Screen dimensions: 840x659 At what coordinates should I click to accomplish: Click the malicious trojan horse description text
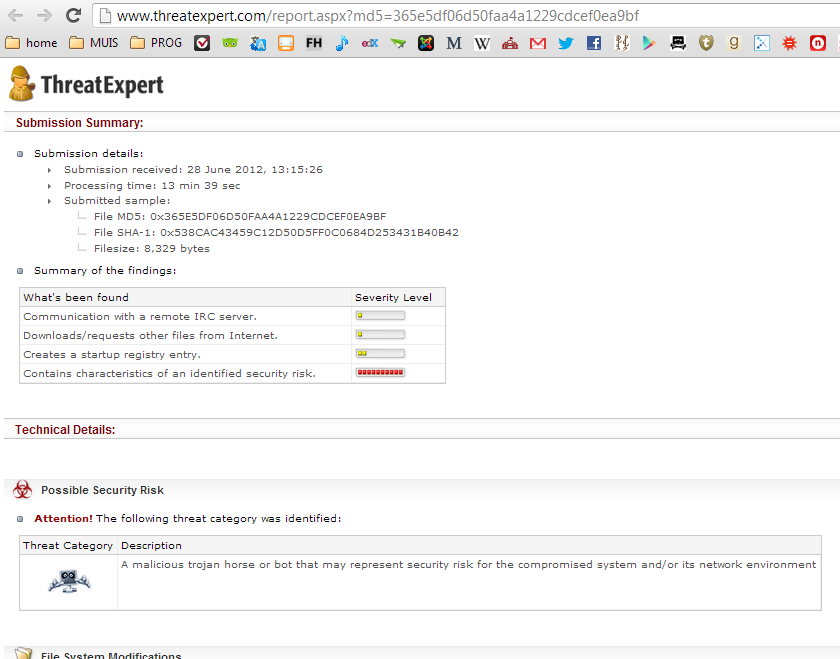pos(468,565)
